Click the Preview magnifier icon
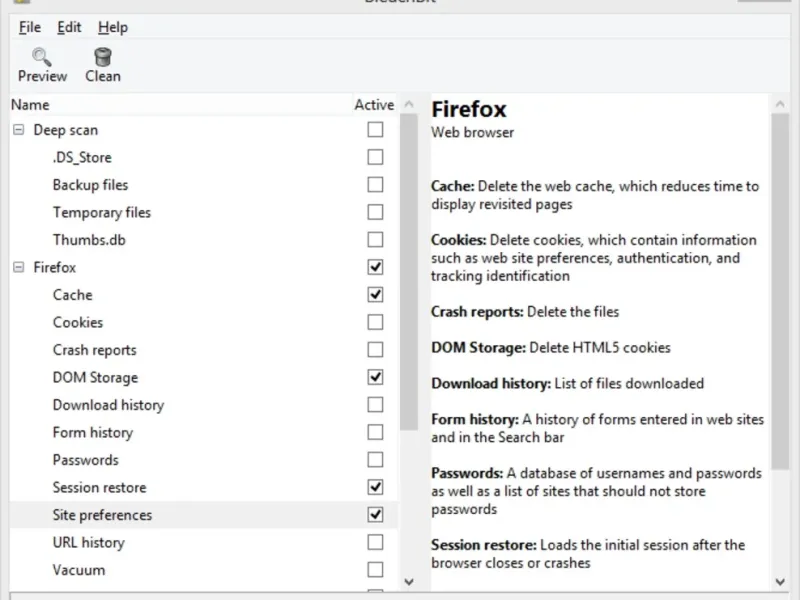This screenshot has height=600, width=800. coord(42,57)
